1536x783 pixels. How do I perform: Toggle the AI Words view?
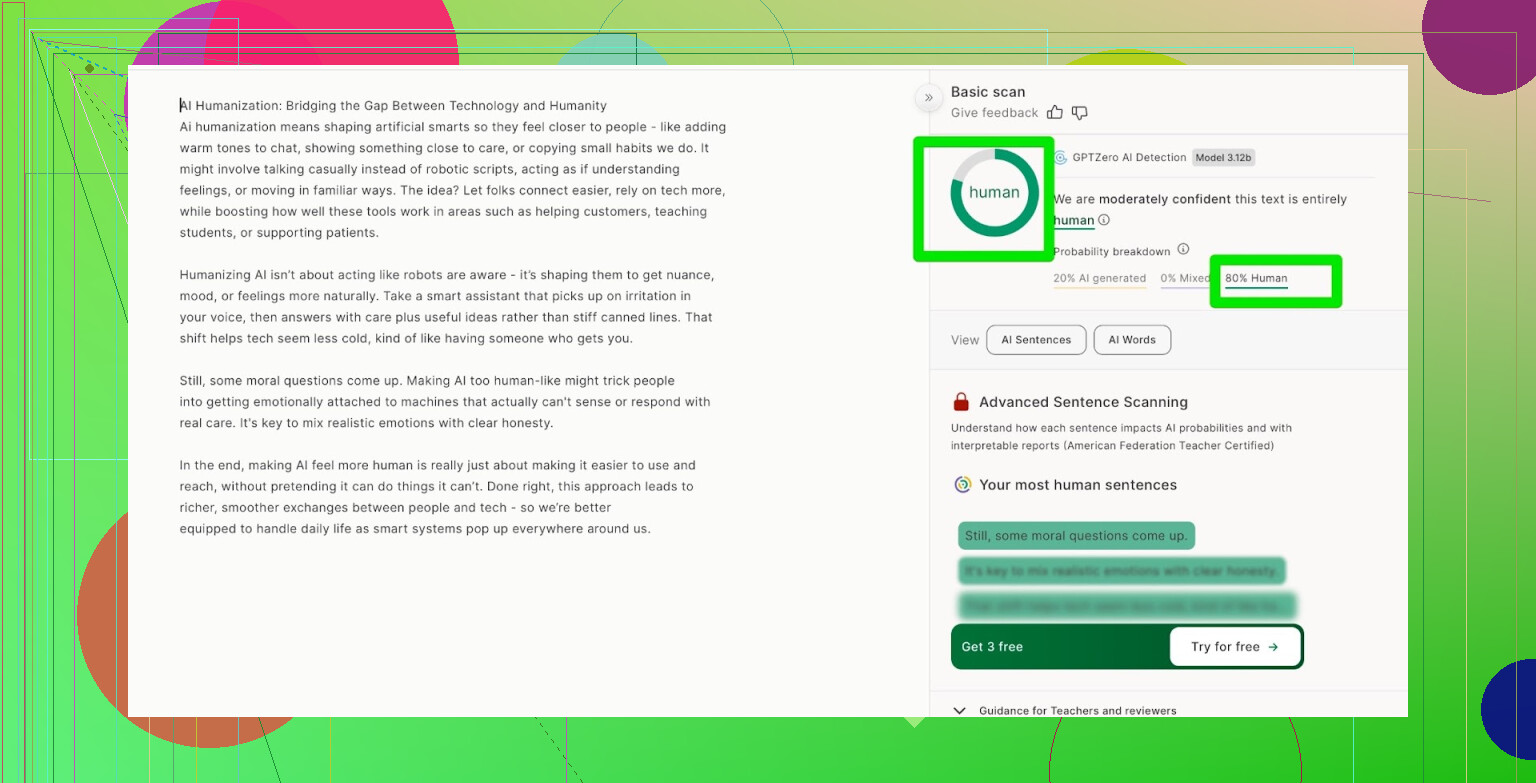(1132, 340)
